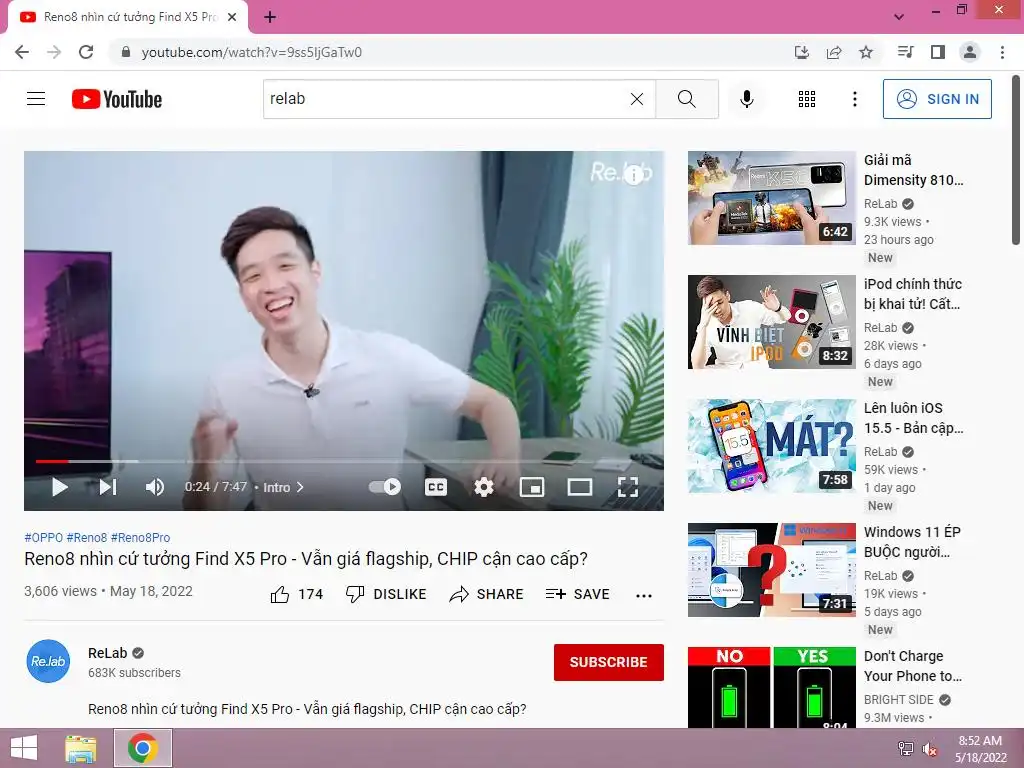
Task: Clear the search box text
Action: click(637, 99)
